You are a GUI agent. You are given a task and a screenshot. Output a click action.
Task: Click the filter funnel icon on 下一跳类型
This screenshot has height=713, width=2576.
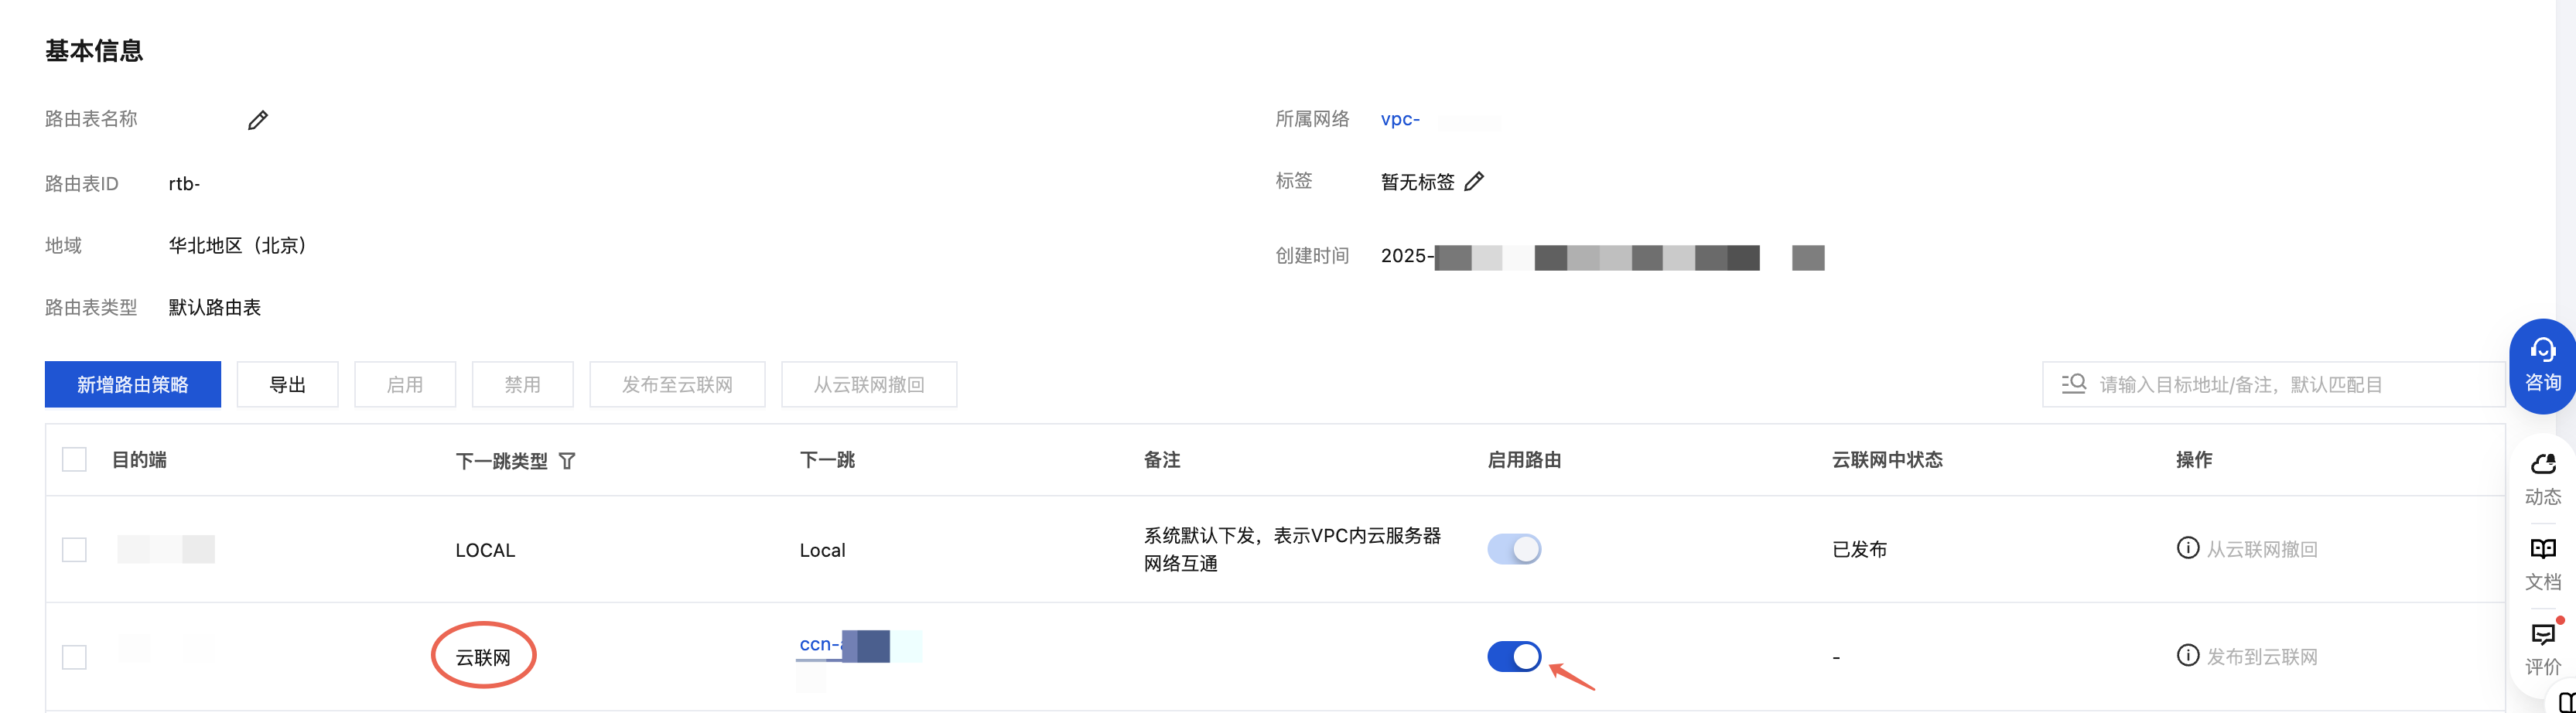pos(567,461)
